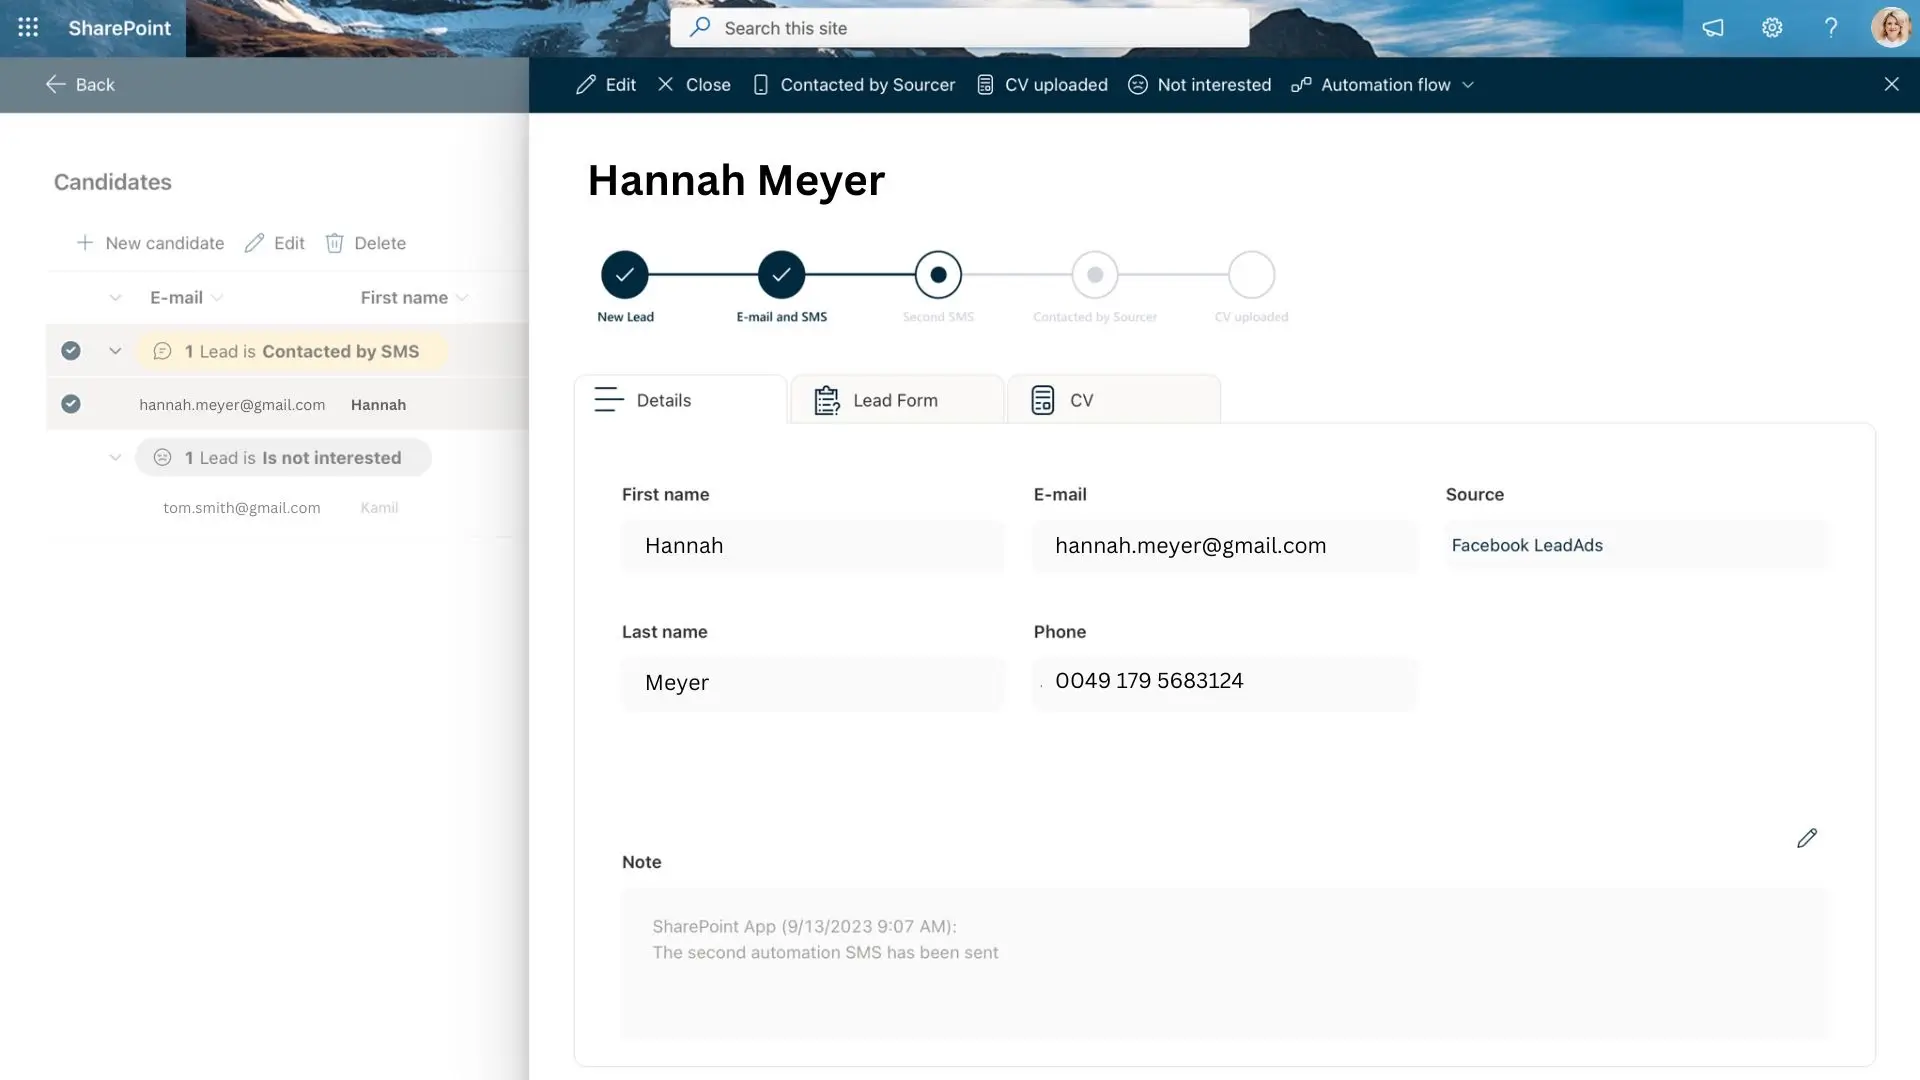Select the Second SMS step in the progress flow
Screen dimensions: 1920x1080
click(x=937, y=275)
